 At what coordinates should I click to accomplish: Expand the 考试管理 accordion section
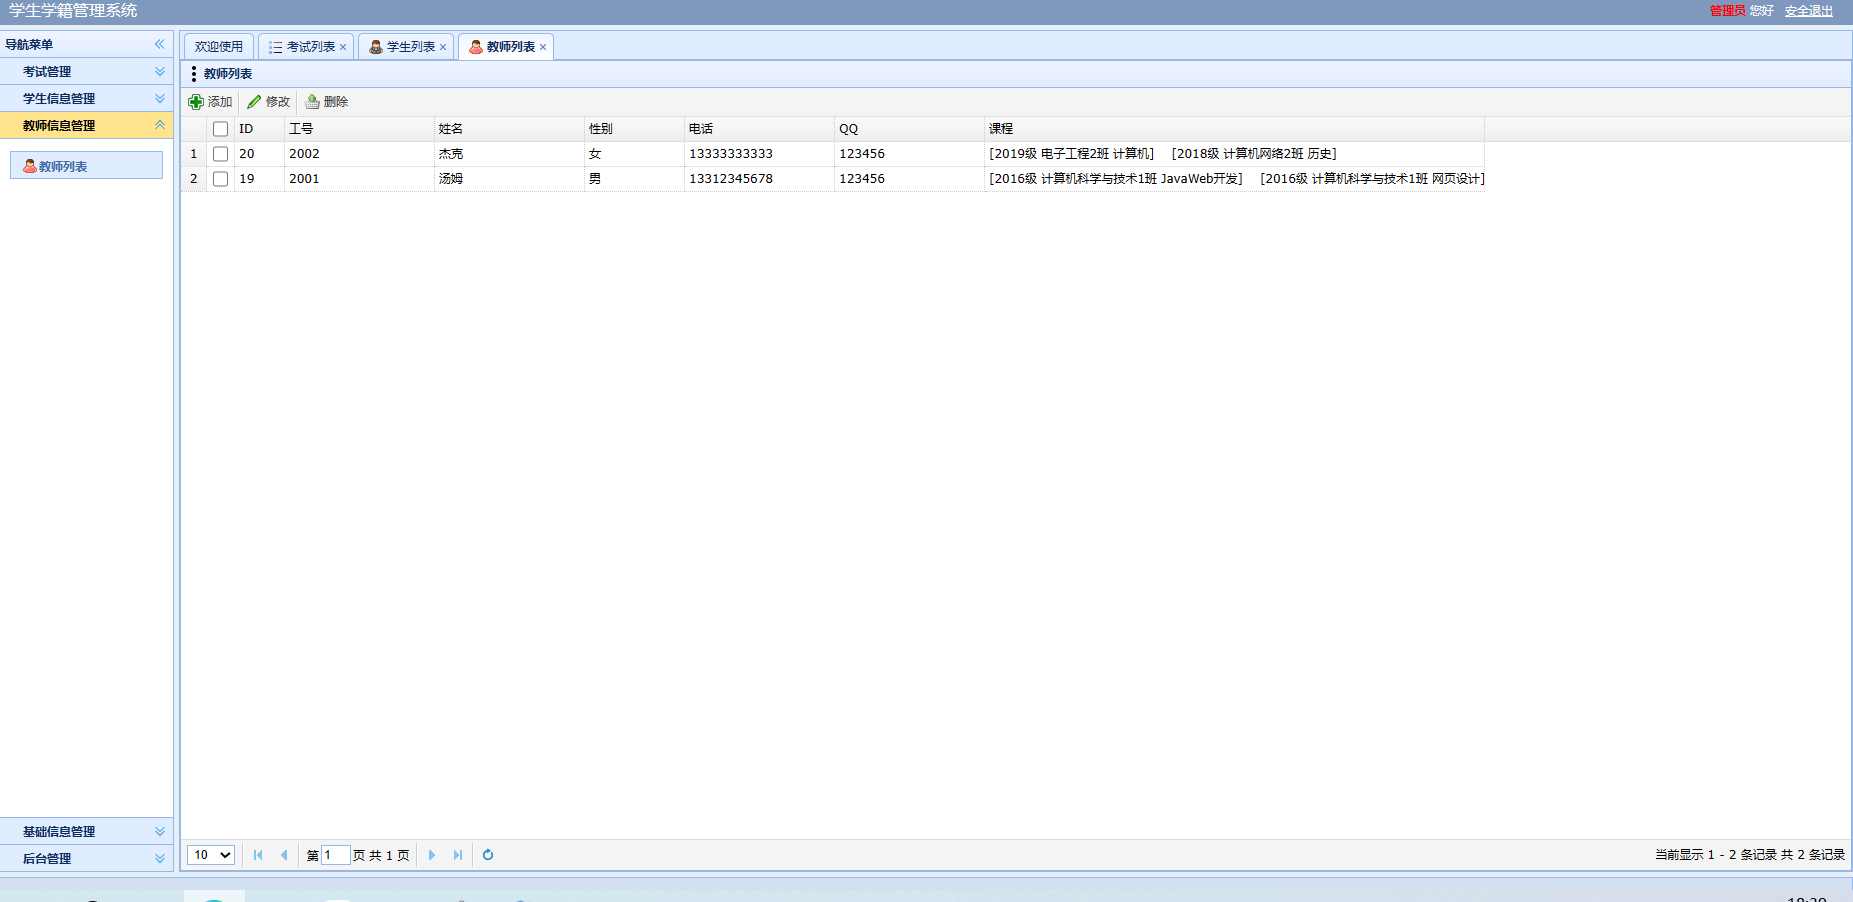(86, 72)
